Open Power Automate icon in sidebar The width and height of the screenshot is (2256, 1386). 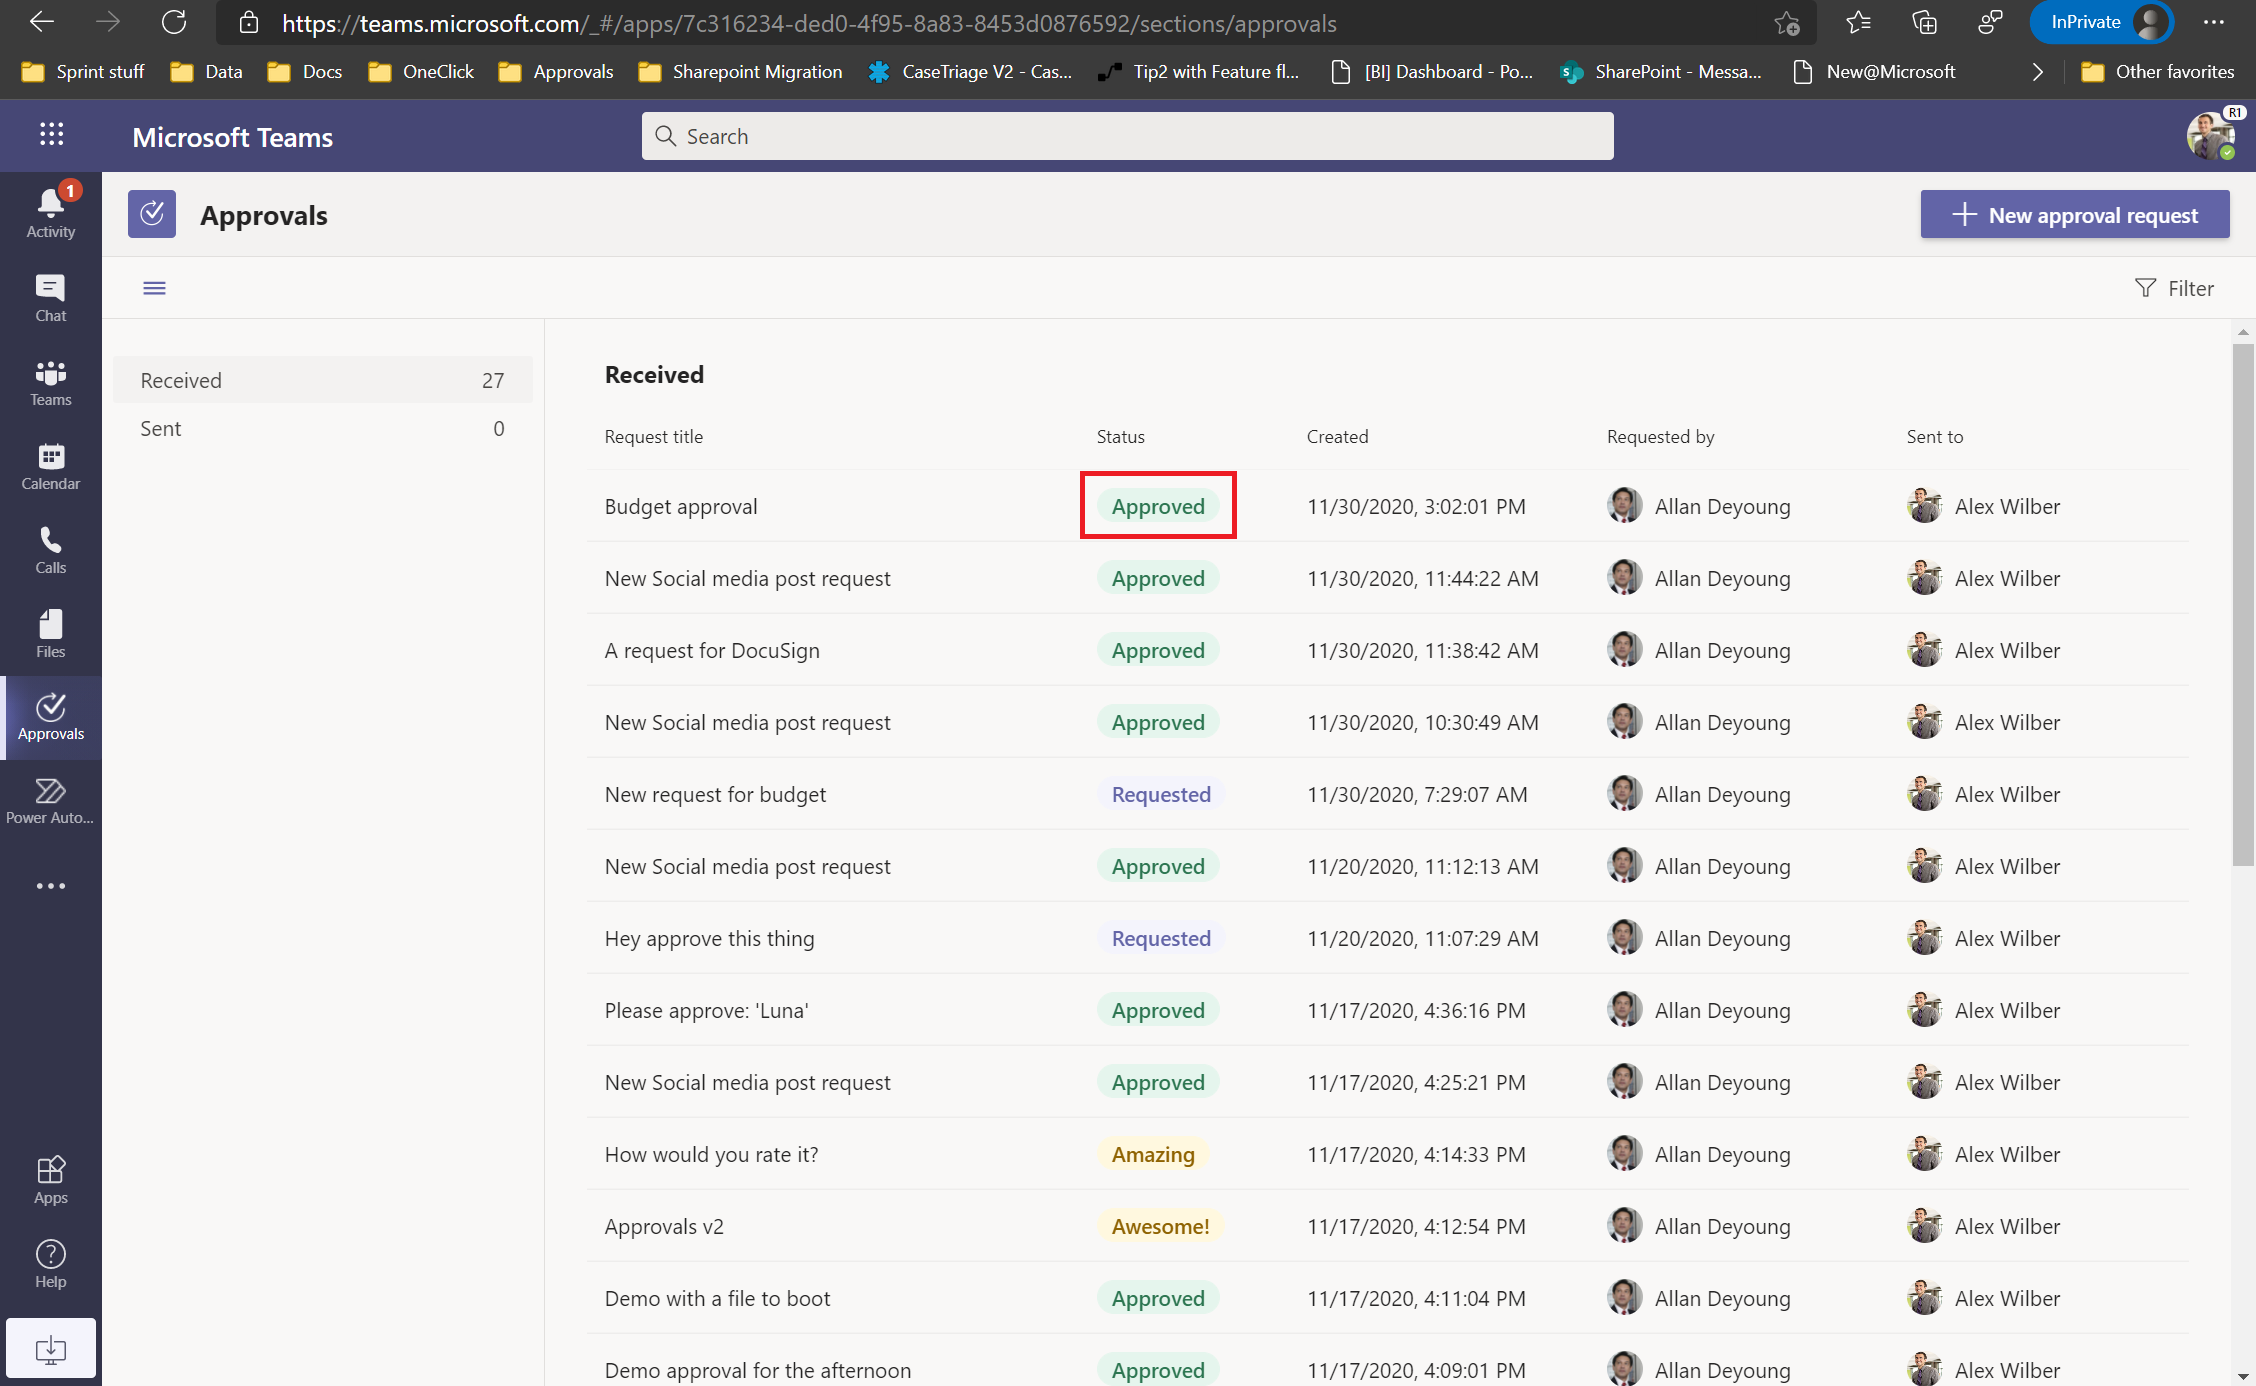(x=50, y=801)
